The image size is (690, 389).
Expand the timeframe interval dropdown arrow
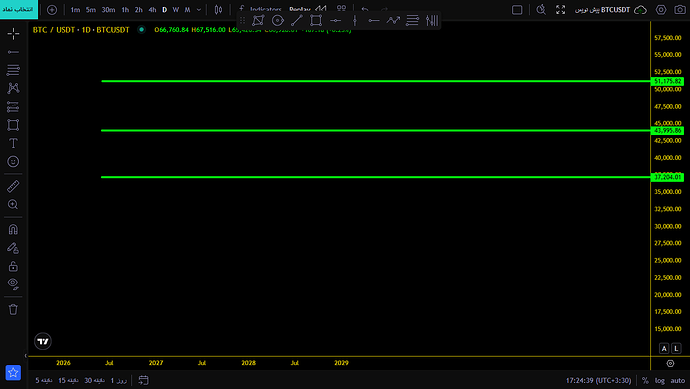click(x=198, y=10)
